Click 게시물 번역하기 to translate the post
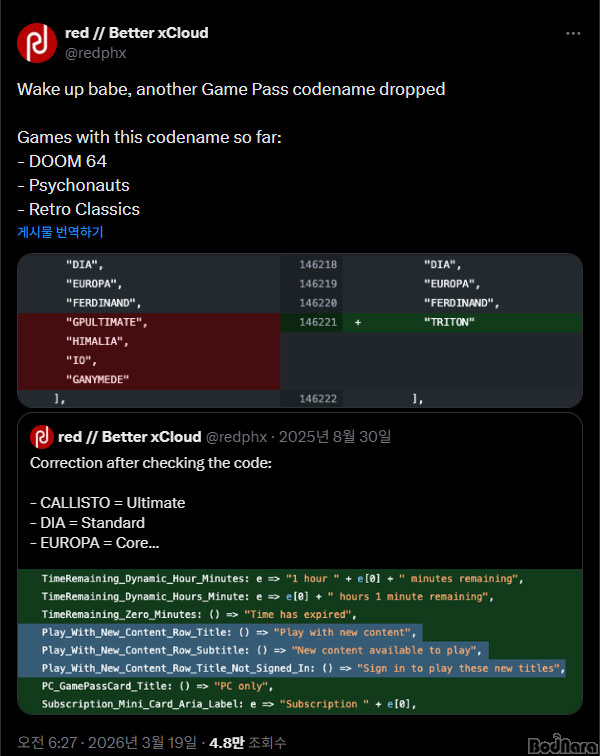Viewport: 600px width, 756px height. pos(60,232)
